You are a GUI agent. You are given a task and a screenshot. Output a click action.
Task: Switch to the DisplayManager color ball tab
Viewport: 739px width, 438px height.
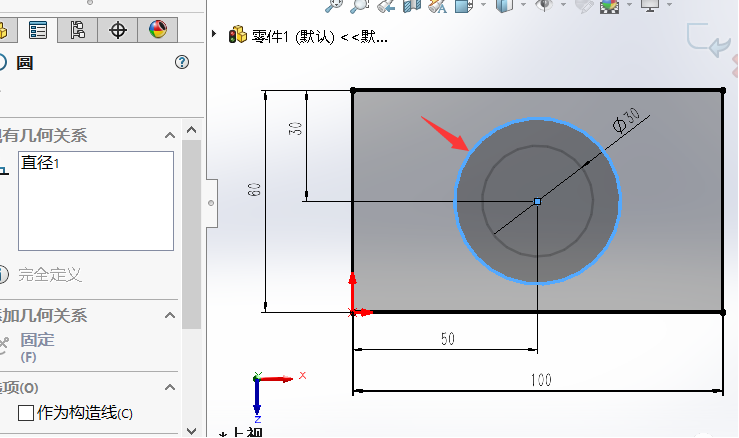(x=157, y=30)
